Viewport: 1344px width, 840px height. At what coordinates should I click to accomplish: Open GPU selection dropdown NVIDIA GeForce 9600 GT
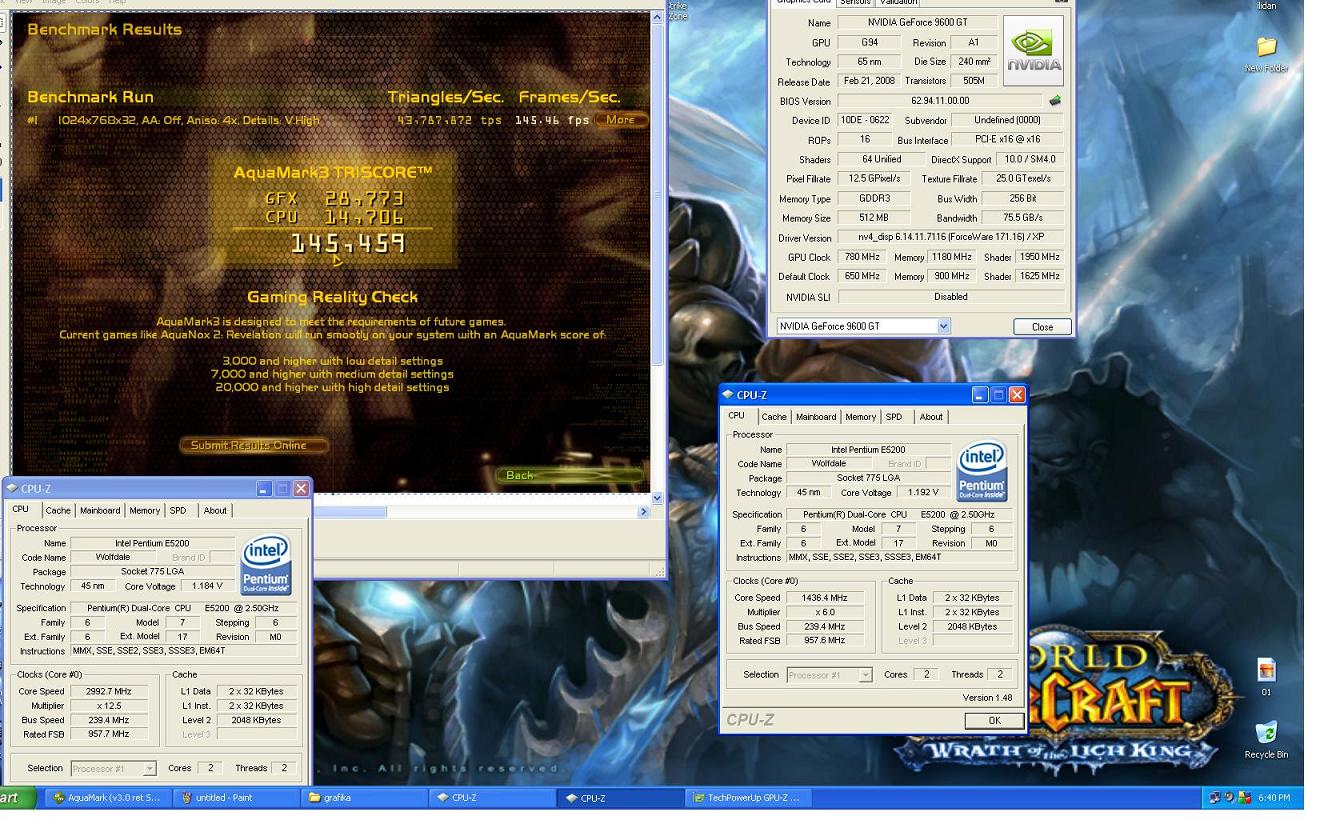tap(864, 326)
